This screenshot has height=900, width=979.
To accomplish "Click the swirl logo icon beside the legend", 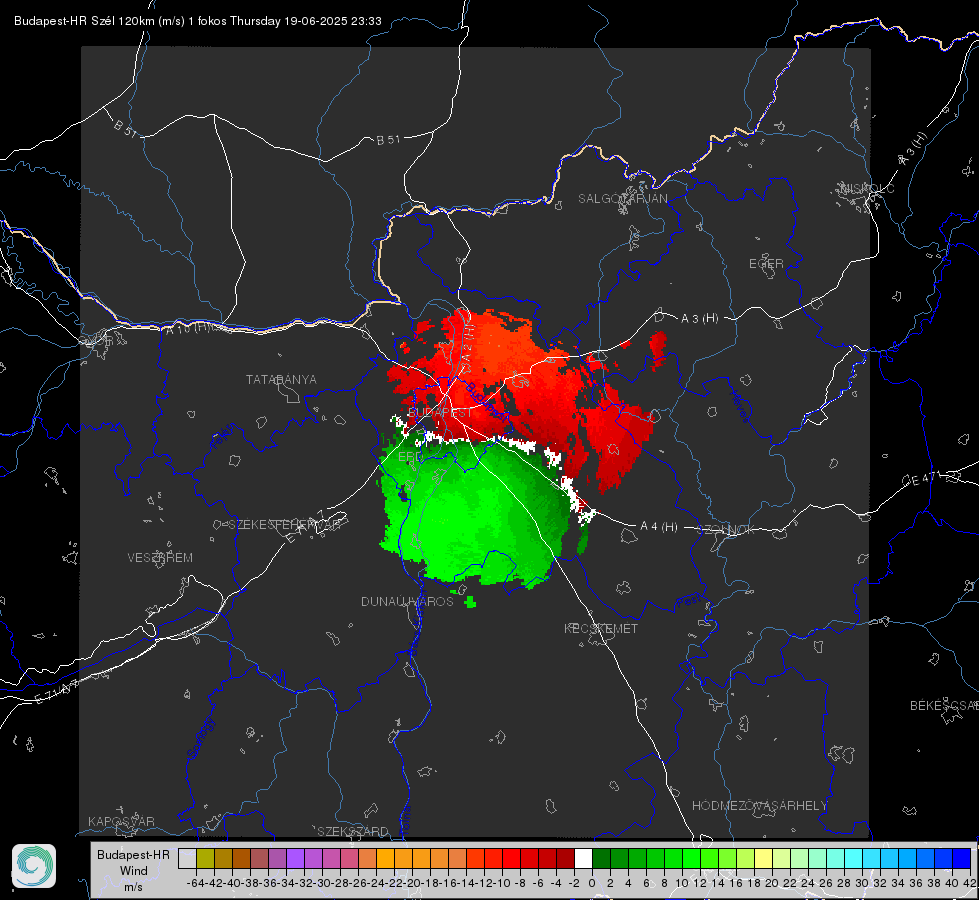I will 34,866.
